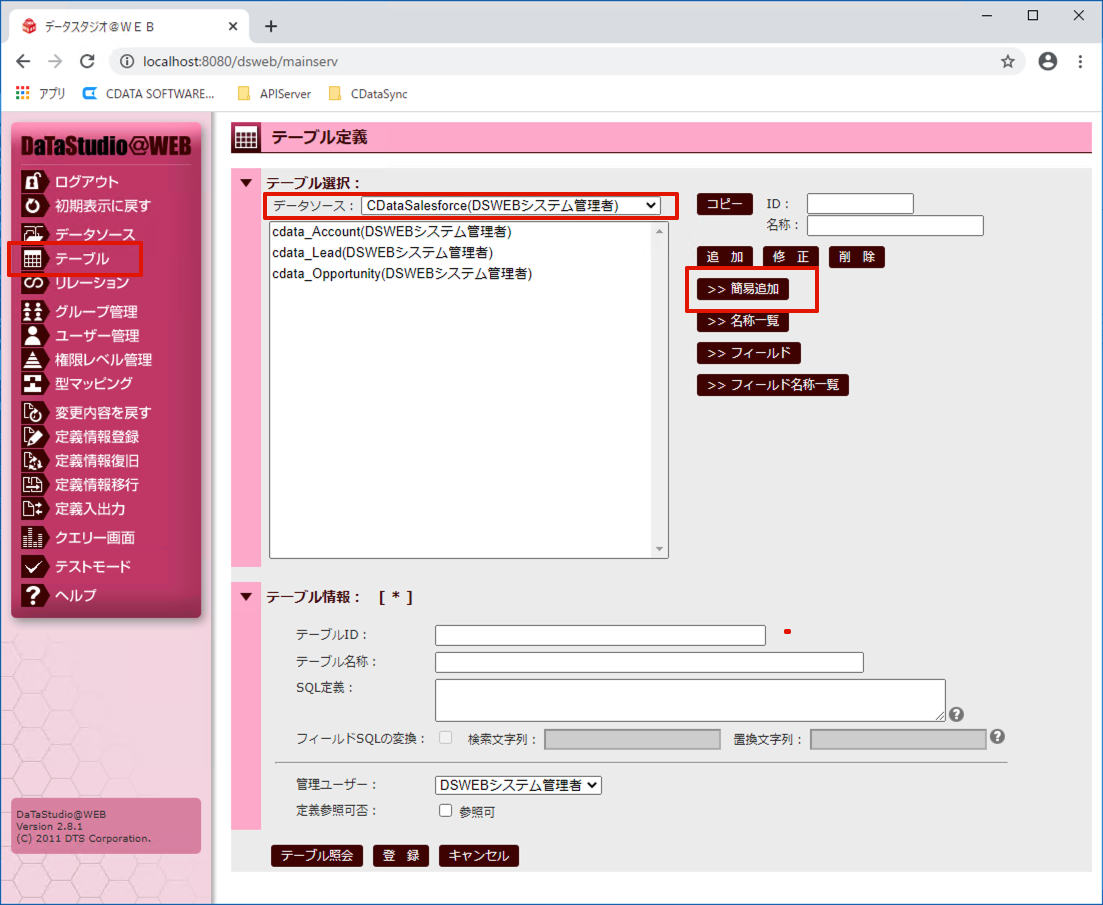Select cdata_Lead in the table list
The image size is (1103, 905).
click(x=383, y=252)
